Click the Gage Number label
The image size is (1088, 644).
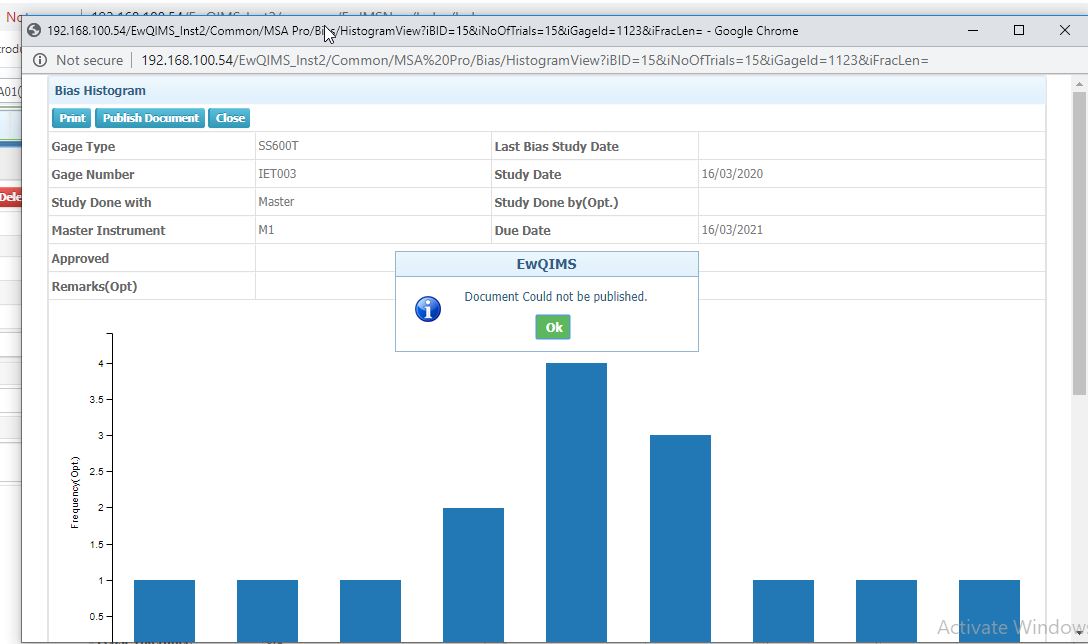pyautogui.click(x=93, y=174)
